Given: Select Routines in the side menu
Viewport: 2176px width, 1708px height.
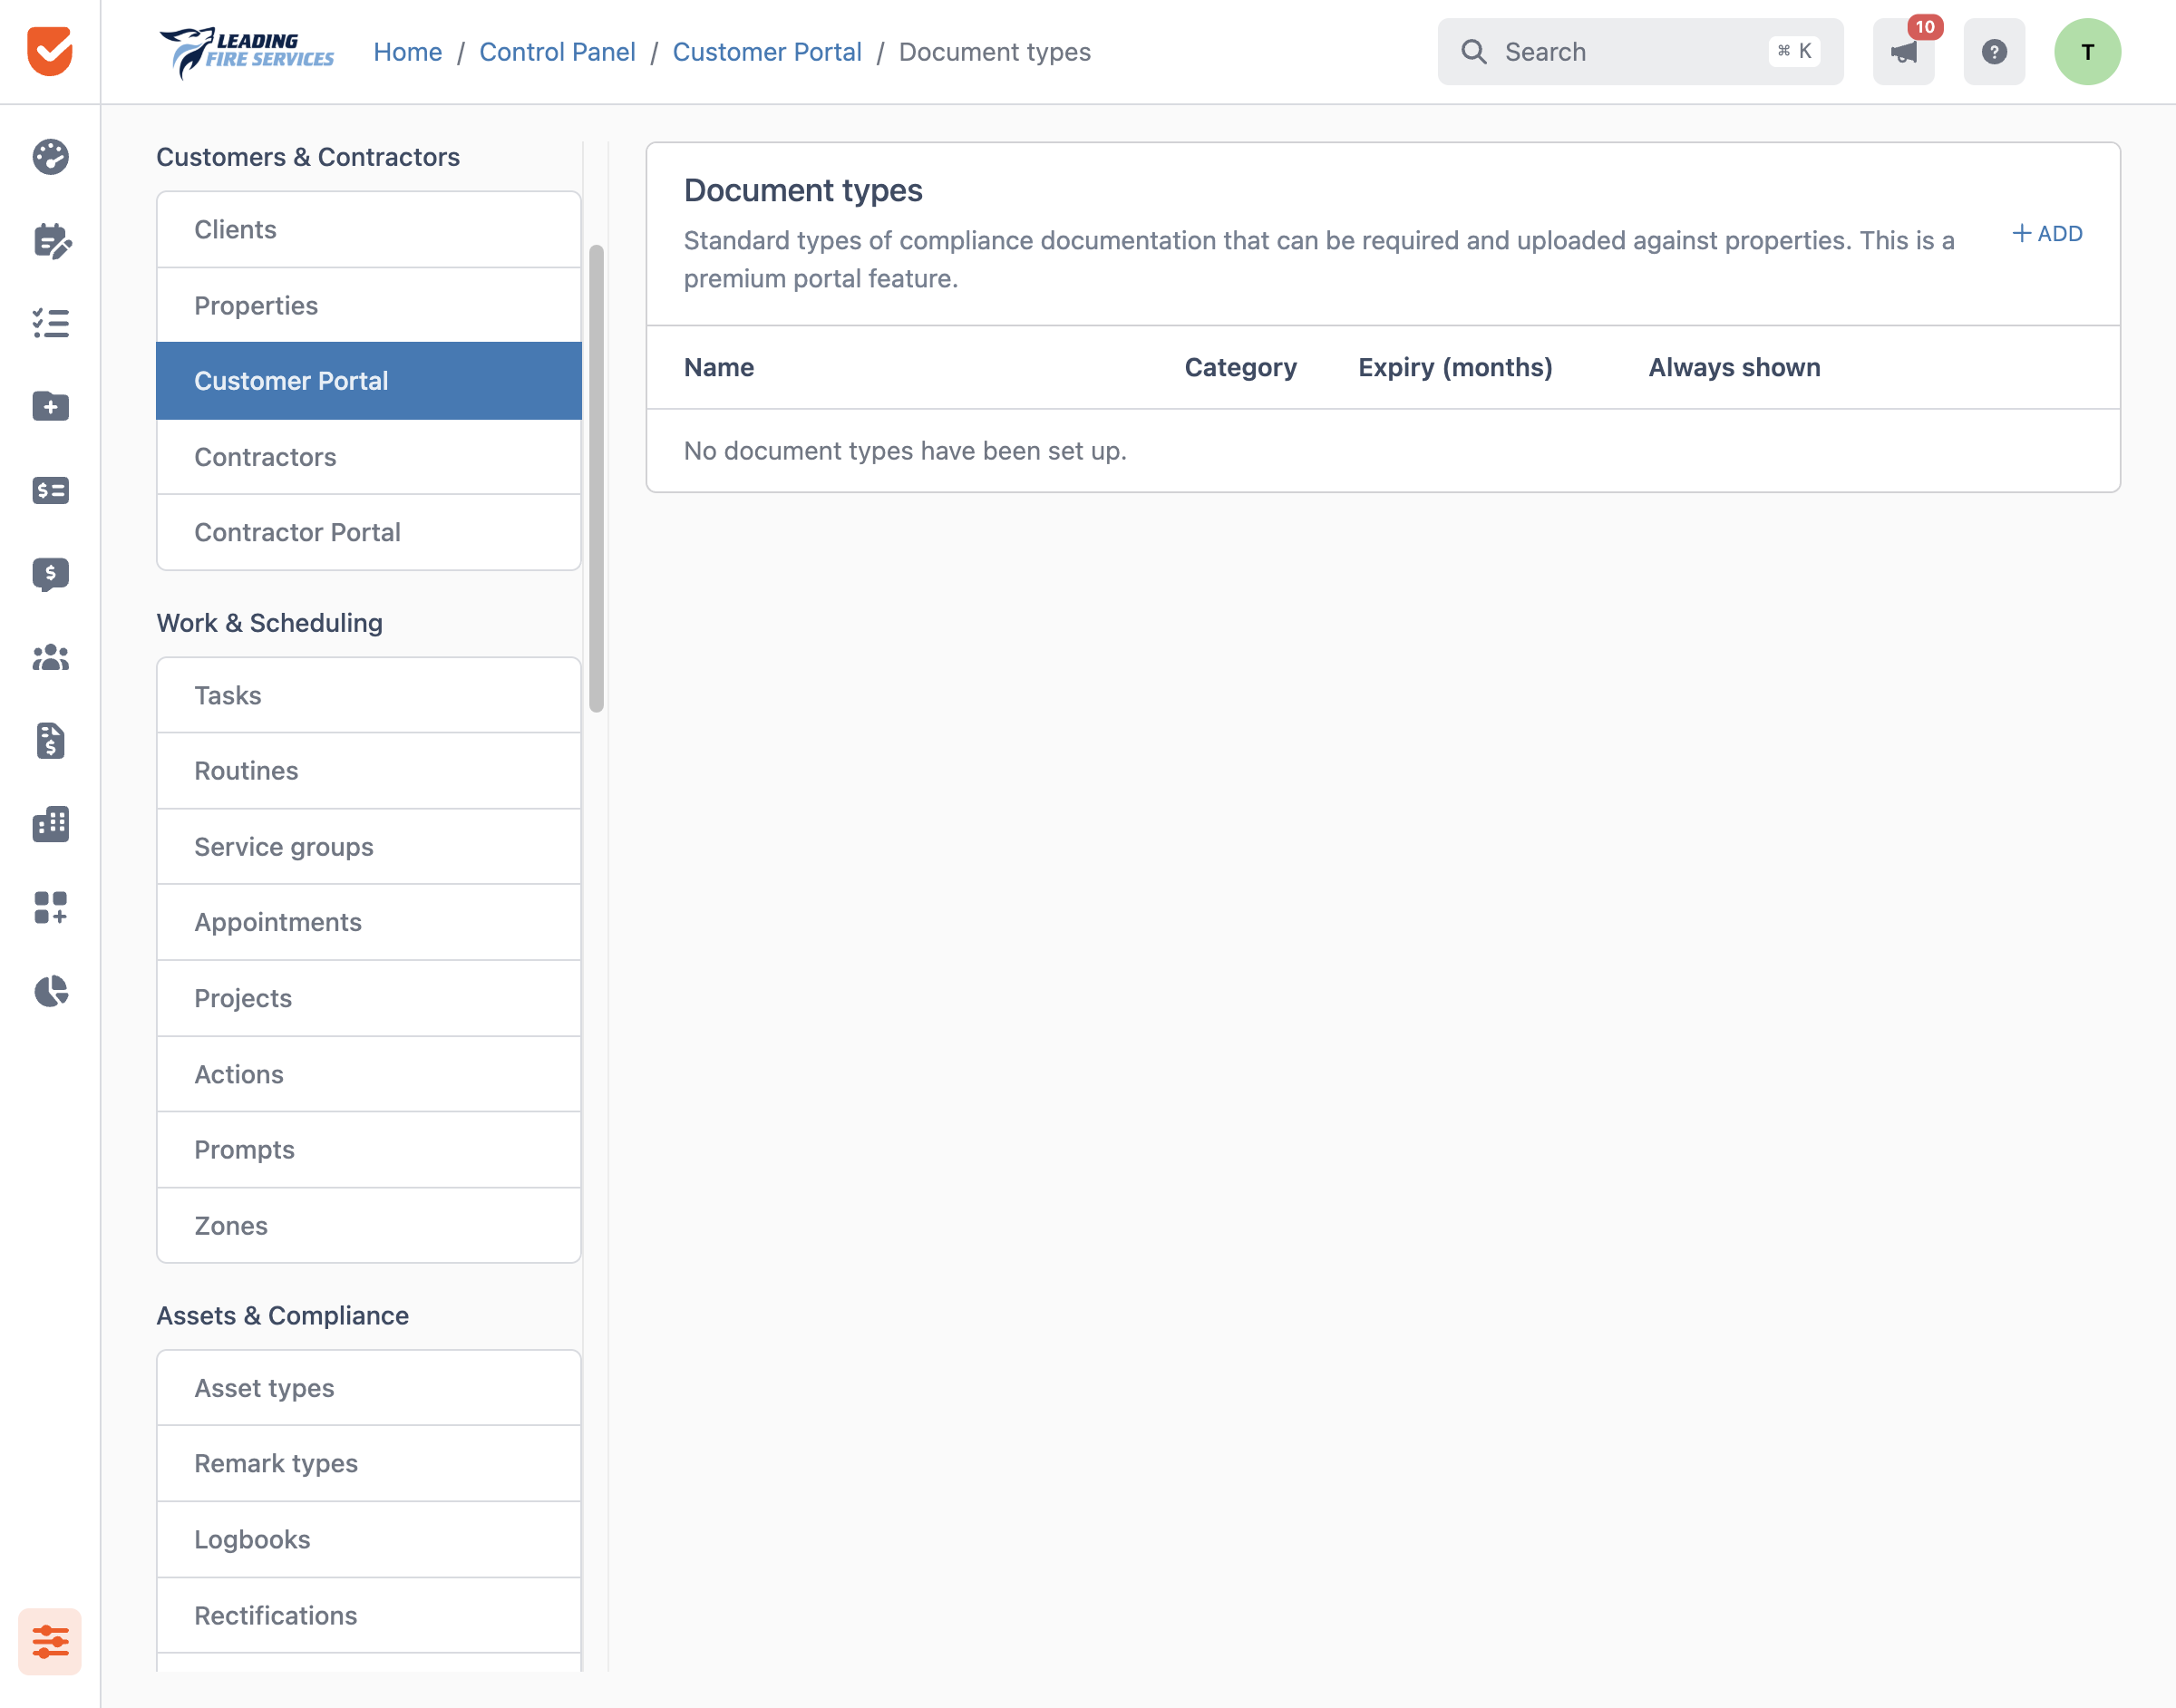Looking at the screenshot, I should tap(369, 771).
